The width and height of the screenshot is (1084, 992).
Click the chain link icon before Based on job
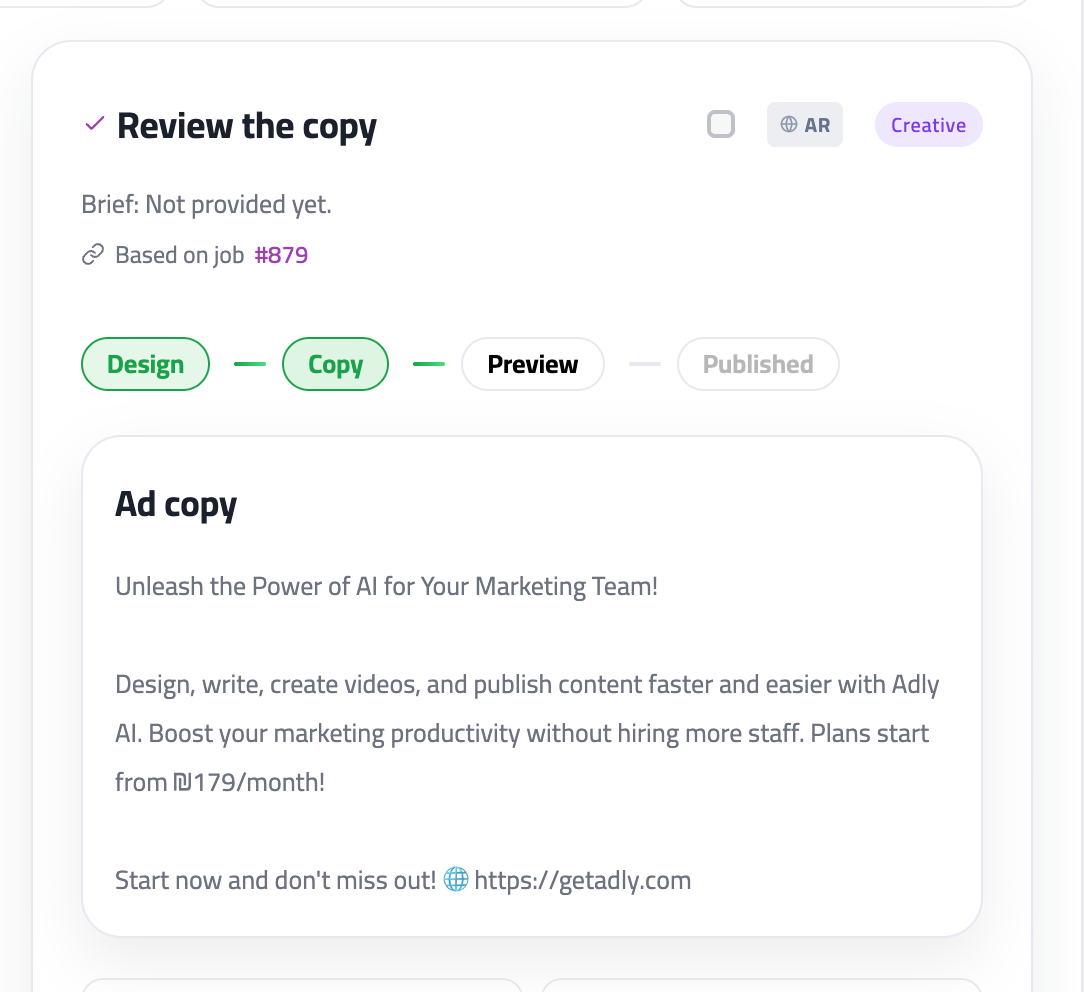(92, 254)
